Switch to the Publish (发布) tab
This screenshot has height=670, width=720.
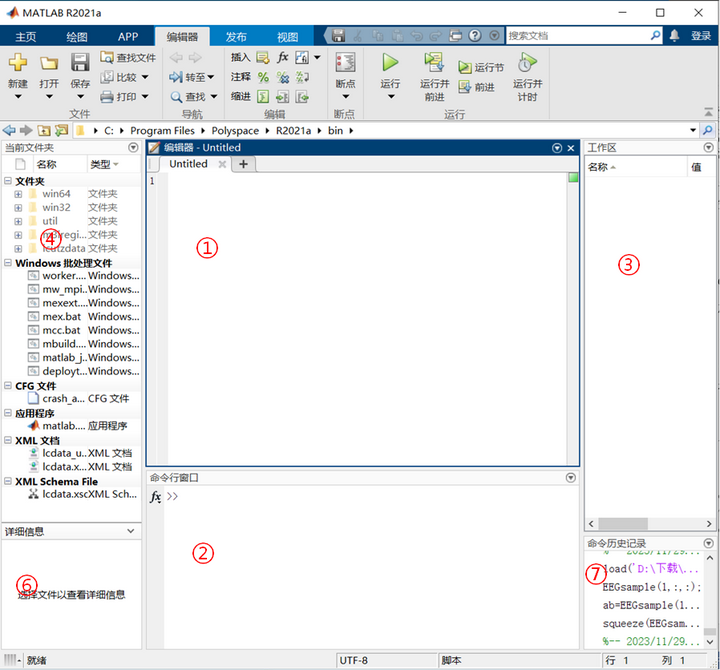pos(236,36)
